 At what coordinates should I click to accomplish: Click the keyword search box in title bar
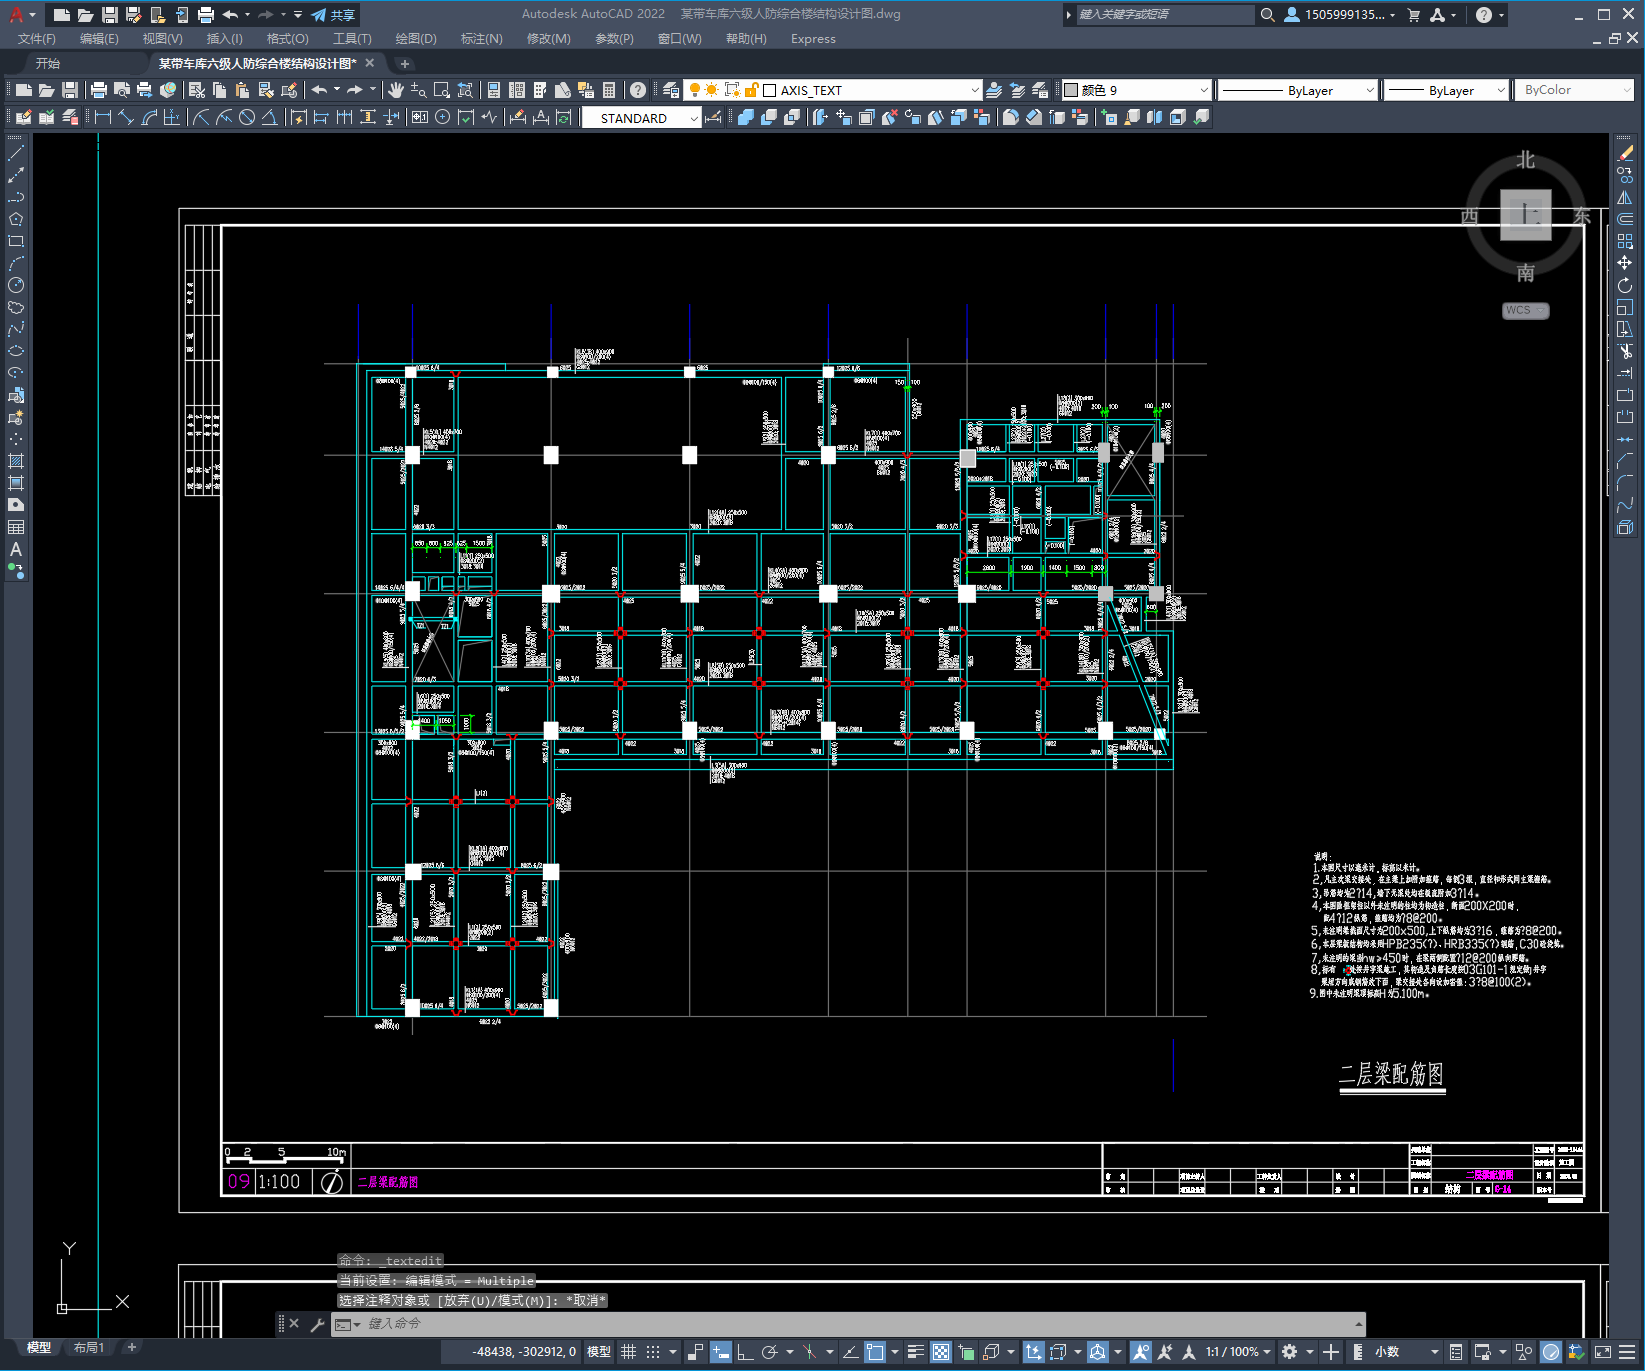tap(1165, 15)
